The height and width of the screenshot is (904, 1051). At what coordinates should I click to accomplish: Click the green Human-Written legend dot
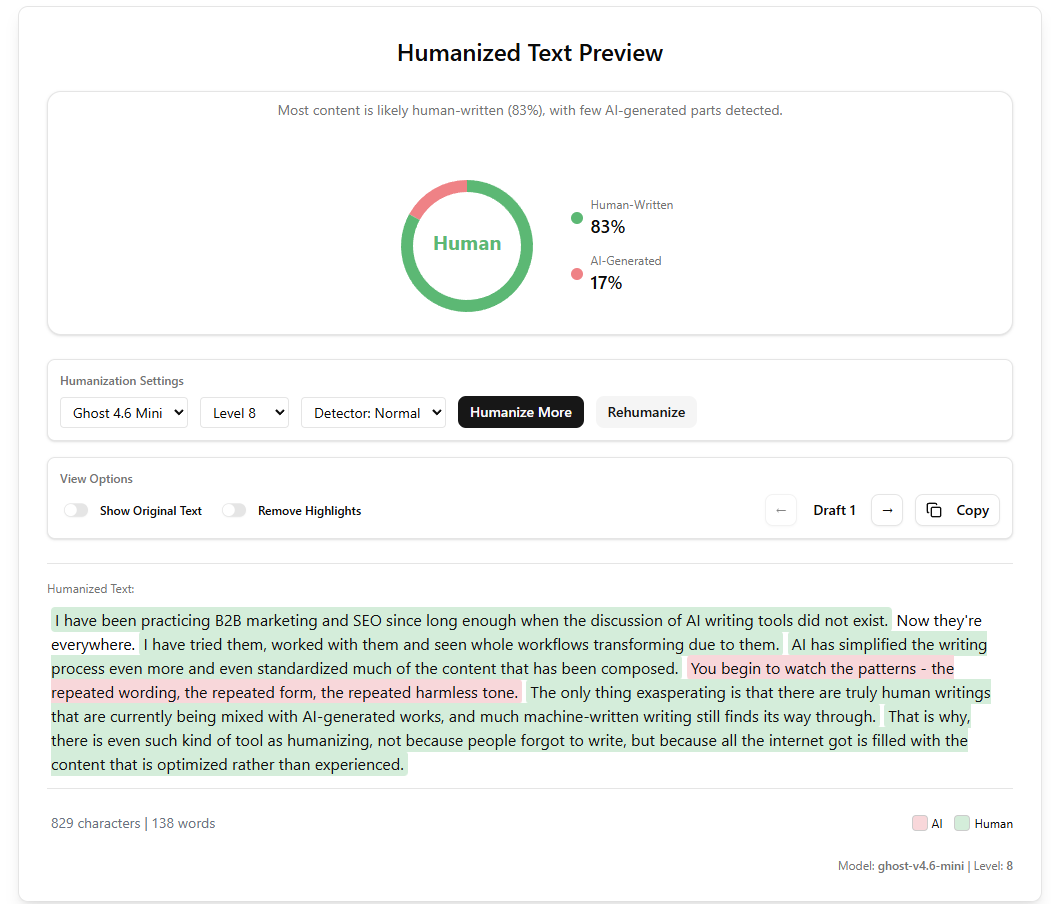(x=575, y=217)
